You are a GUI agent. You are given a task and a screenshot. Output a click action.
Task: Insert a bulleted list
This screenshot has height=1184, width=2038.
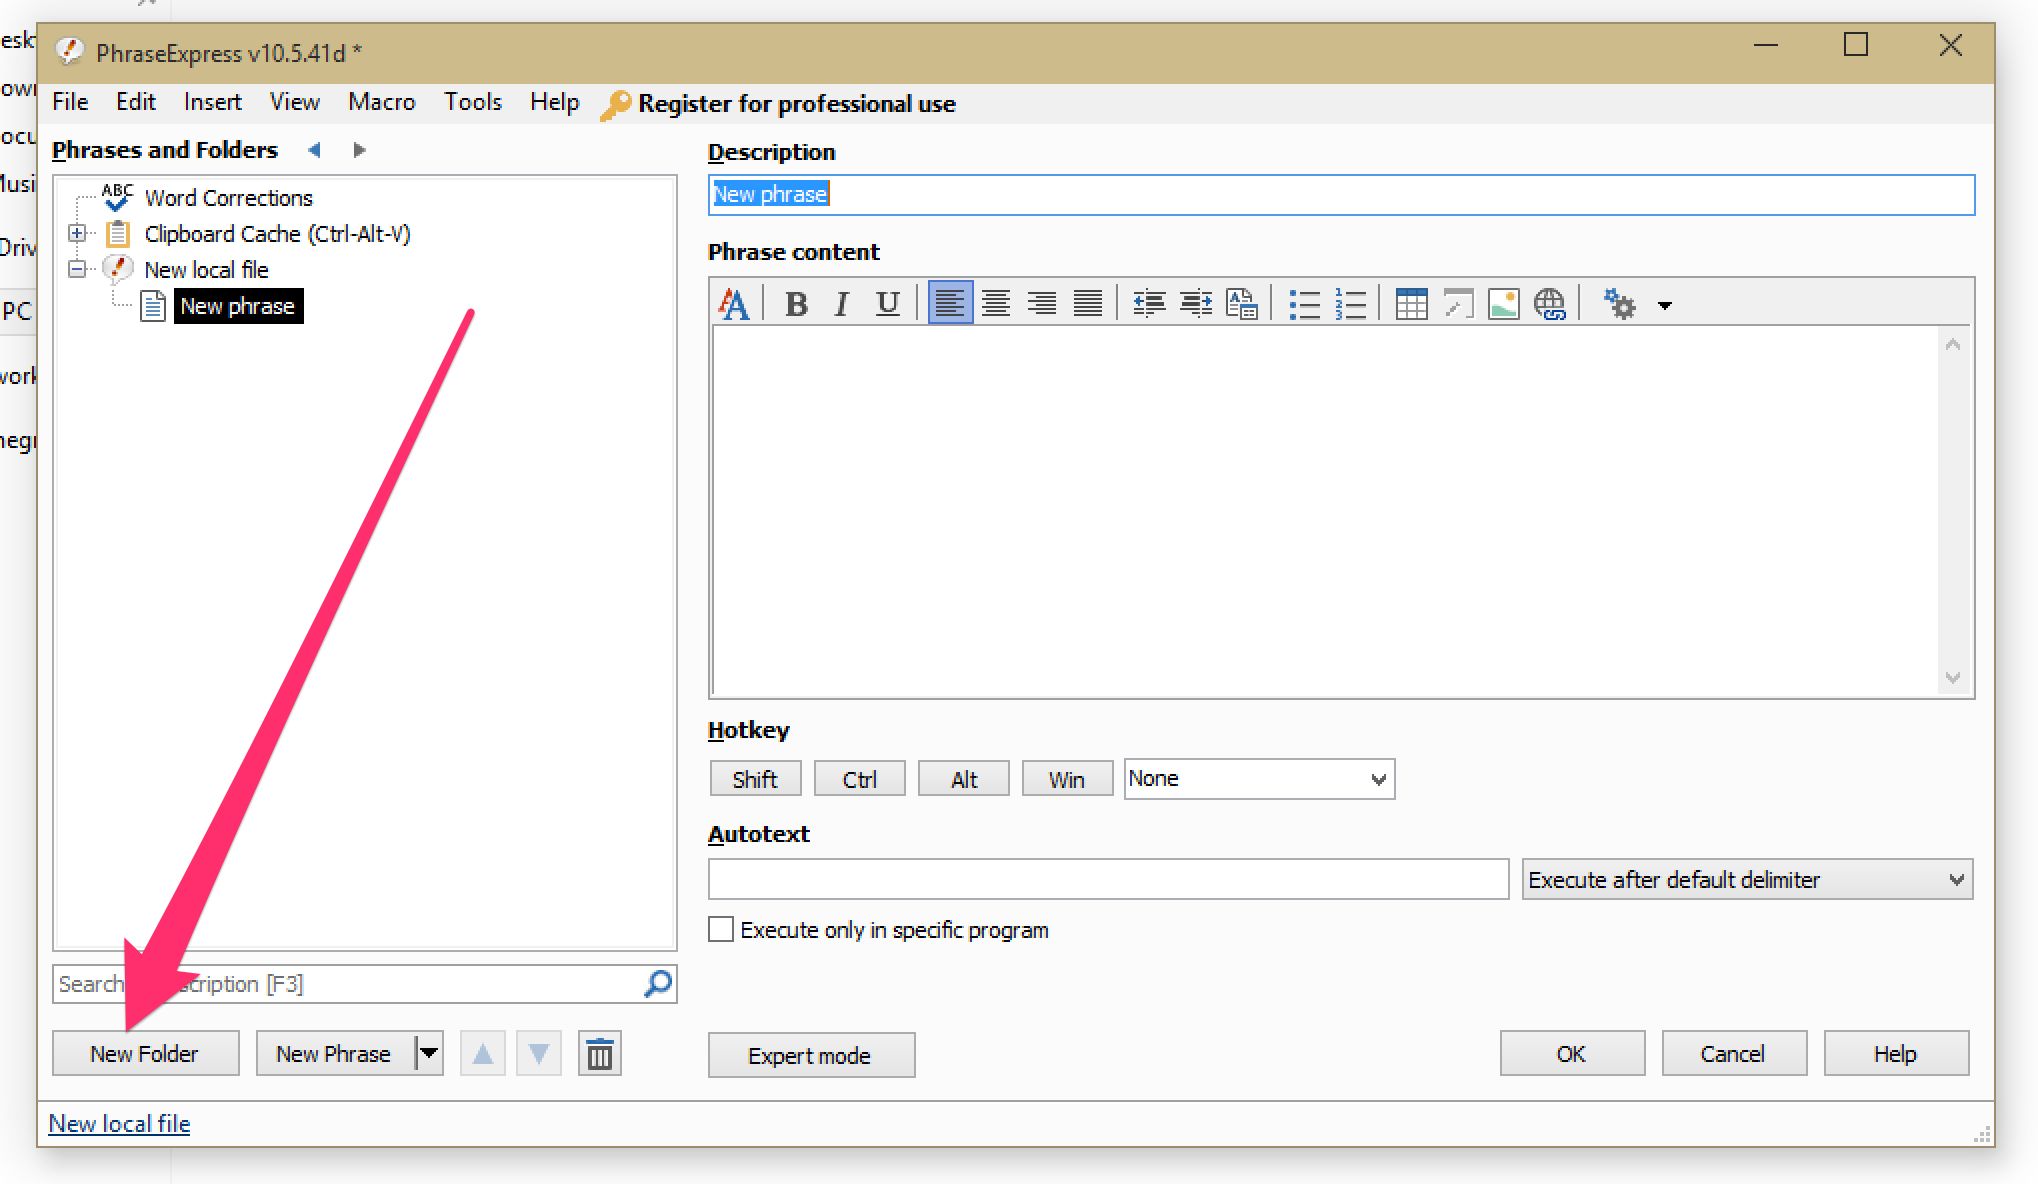pyautogui.click(x=1304, y=304)
